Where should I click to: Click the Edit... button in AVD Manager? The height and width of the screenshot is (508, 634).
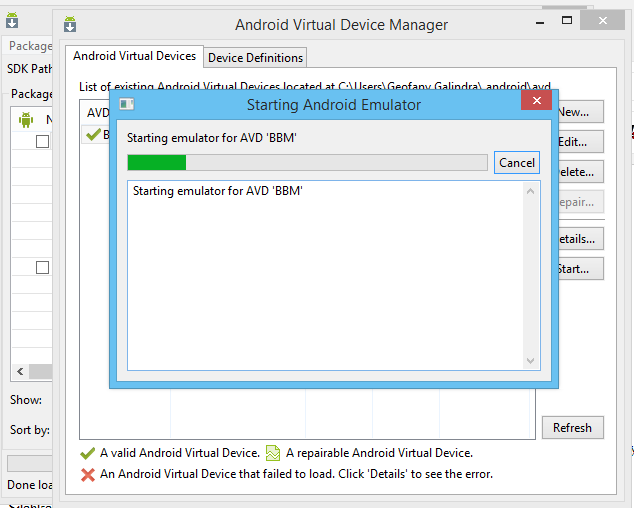click(x=581, y=142)
